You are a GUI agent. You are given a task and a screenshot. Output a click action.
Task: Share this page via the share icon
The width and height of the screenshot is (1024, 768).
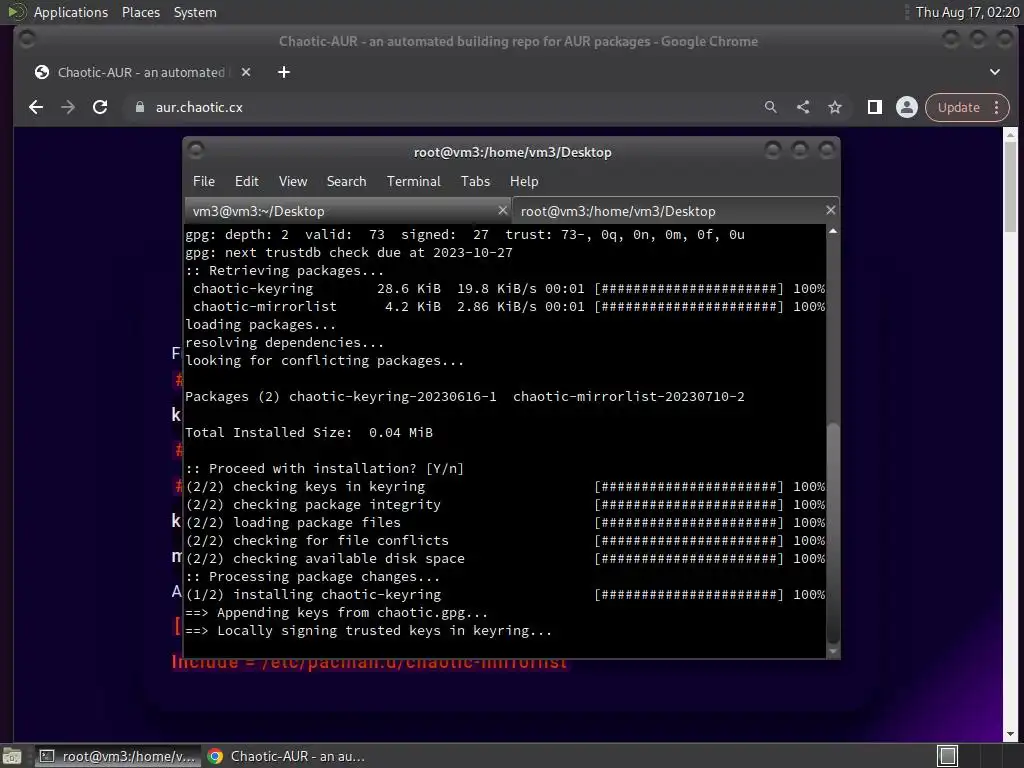(803, 107)
